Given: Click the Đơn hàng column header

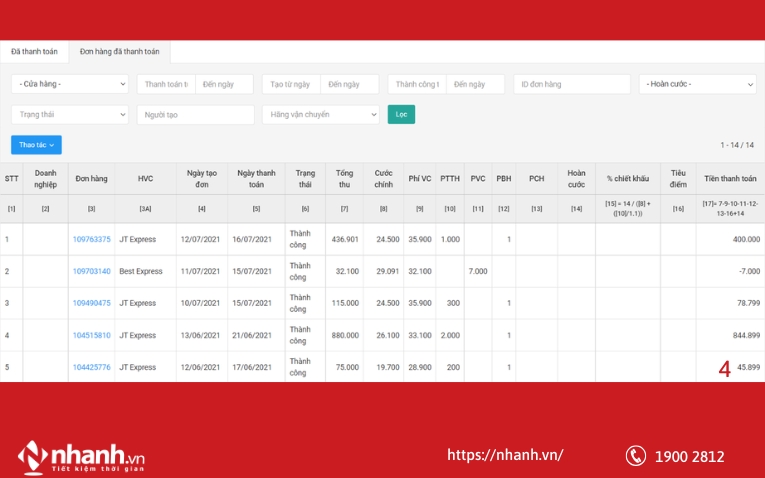Looking at the screenshot, I should [91, 179].
